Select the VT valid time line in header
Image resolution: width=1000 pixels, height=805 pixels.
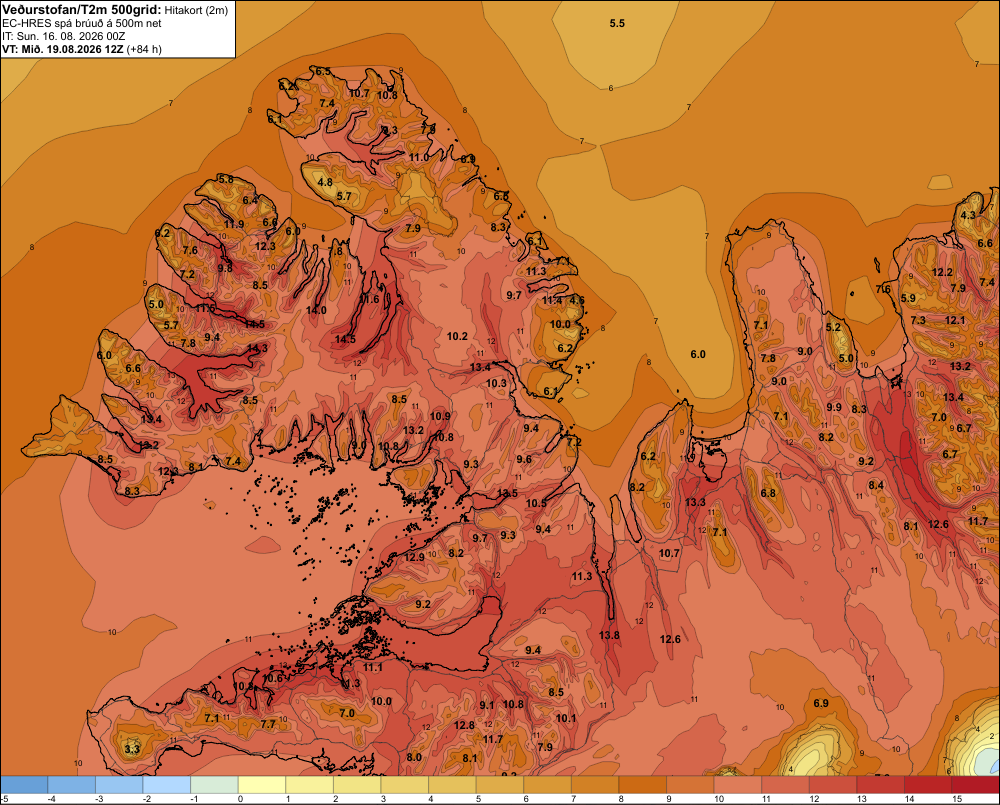82,49
